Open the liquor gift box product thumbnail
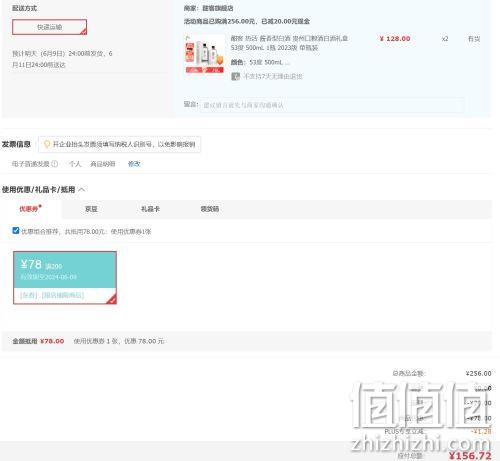500x461 pixels. pos(205,54)
